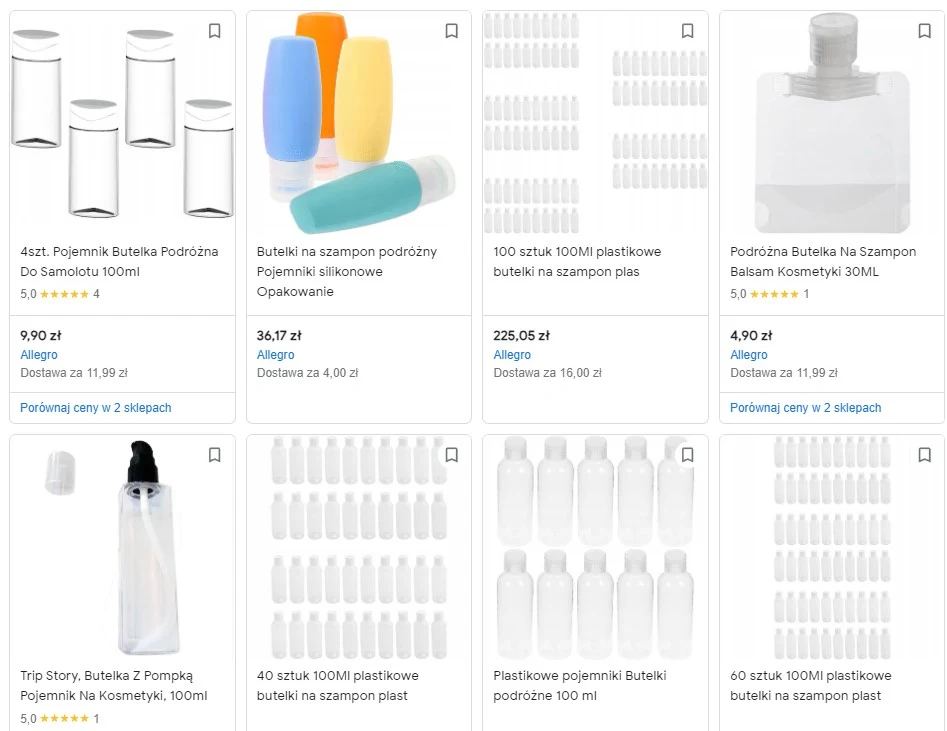947x731 pixels.
Task: Bookmark the Trip Story pump bottle
Action: coord(214,455)
